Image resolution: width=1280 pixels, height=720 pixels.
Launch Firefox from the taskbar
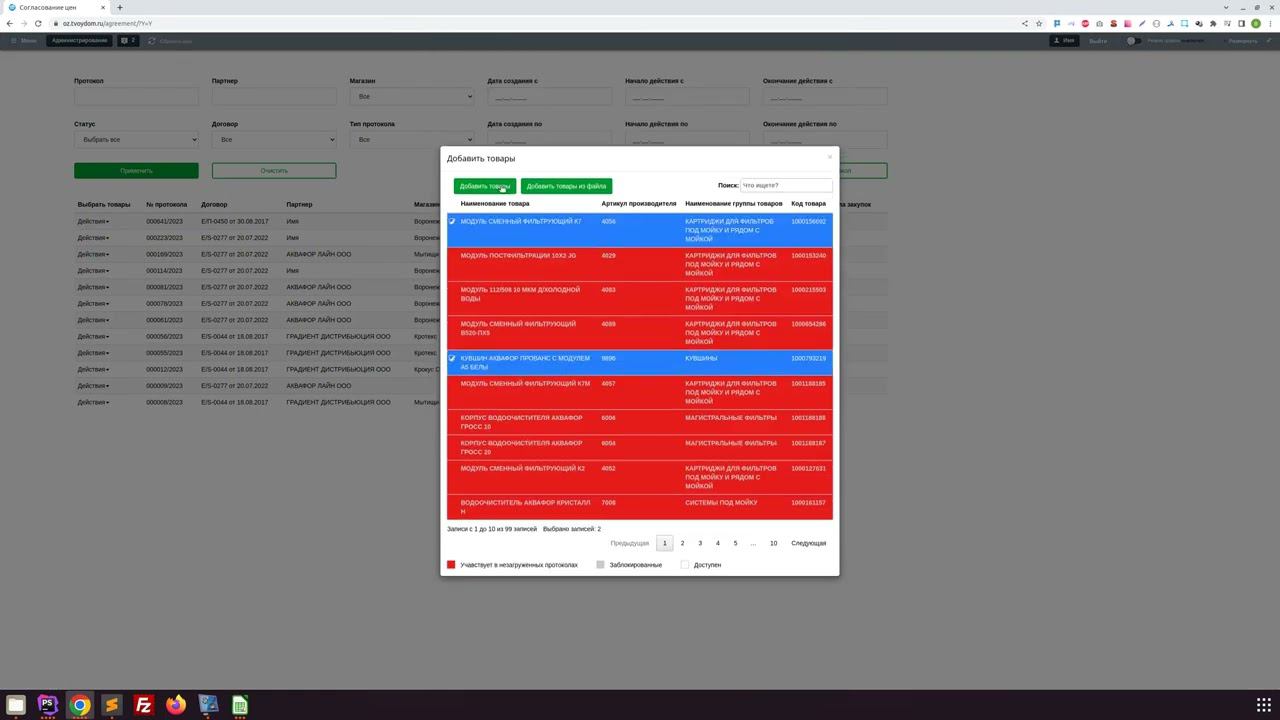[176, 705]
